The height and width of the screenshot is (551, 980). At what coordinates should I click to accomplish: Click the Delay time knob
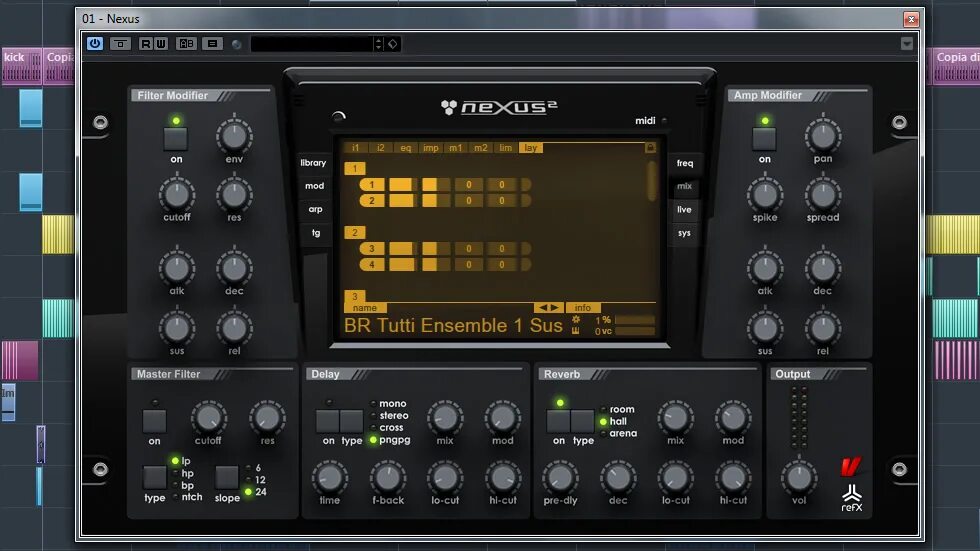(329, 477)
